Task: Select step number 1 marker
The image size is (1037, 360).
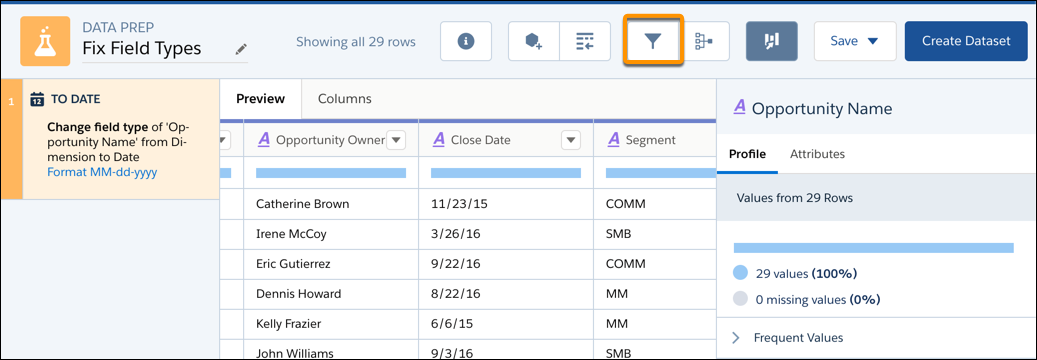Action: click(11, 139)
